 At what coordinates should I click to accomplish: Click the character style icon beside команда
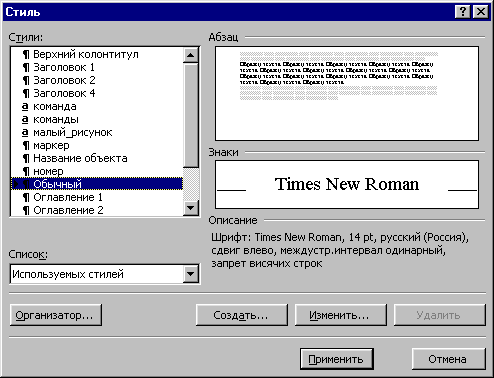point(25,107)
